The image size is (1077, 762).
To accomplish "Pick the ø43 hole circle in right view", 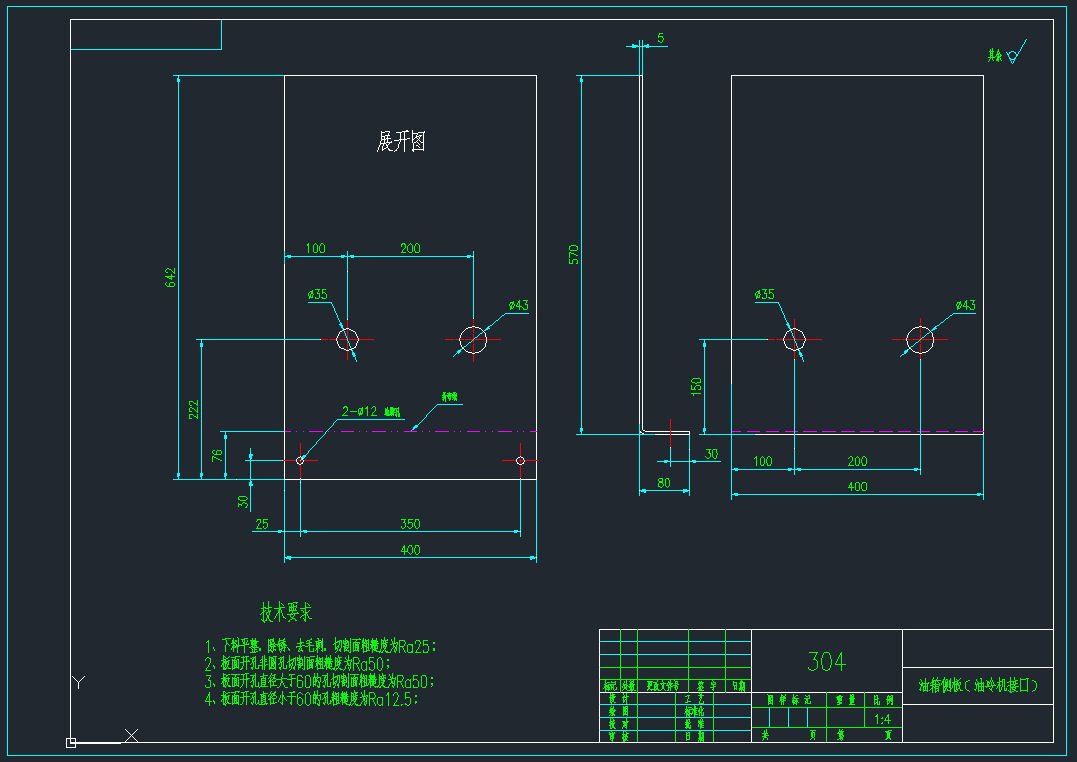I will [x=920, y=339].
